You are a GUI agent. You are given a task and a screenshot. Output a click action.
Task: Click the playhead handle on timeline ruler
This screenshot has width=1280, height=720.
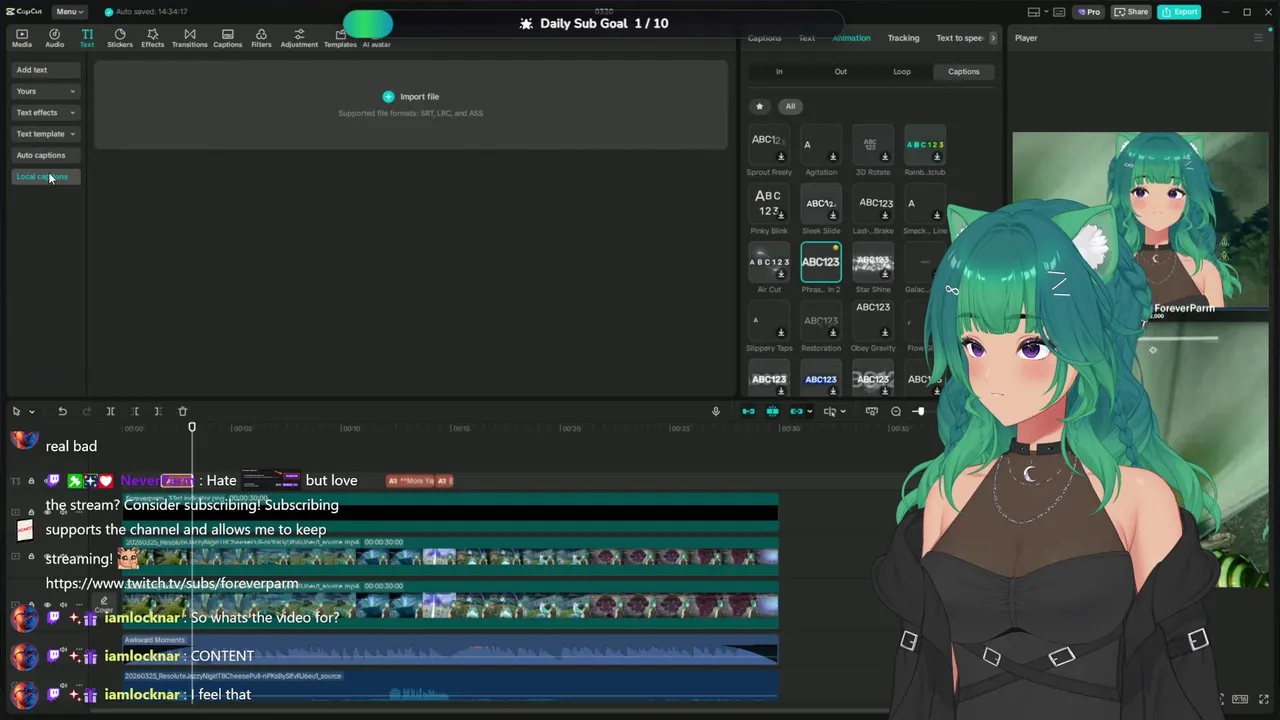(192, 427)
